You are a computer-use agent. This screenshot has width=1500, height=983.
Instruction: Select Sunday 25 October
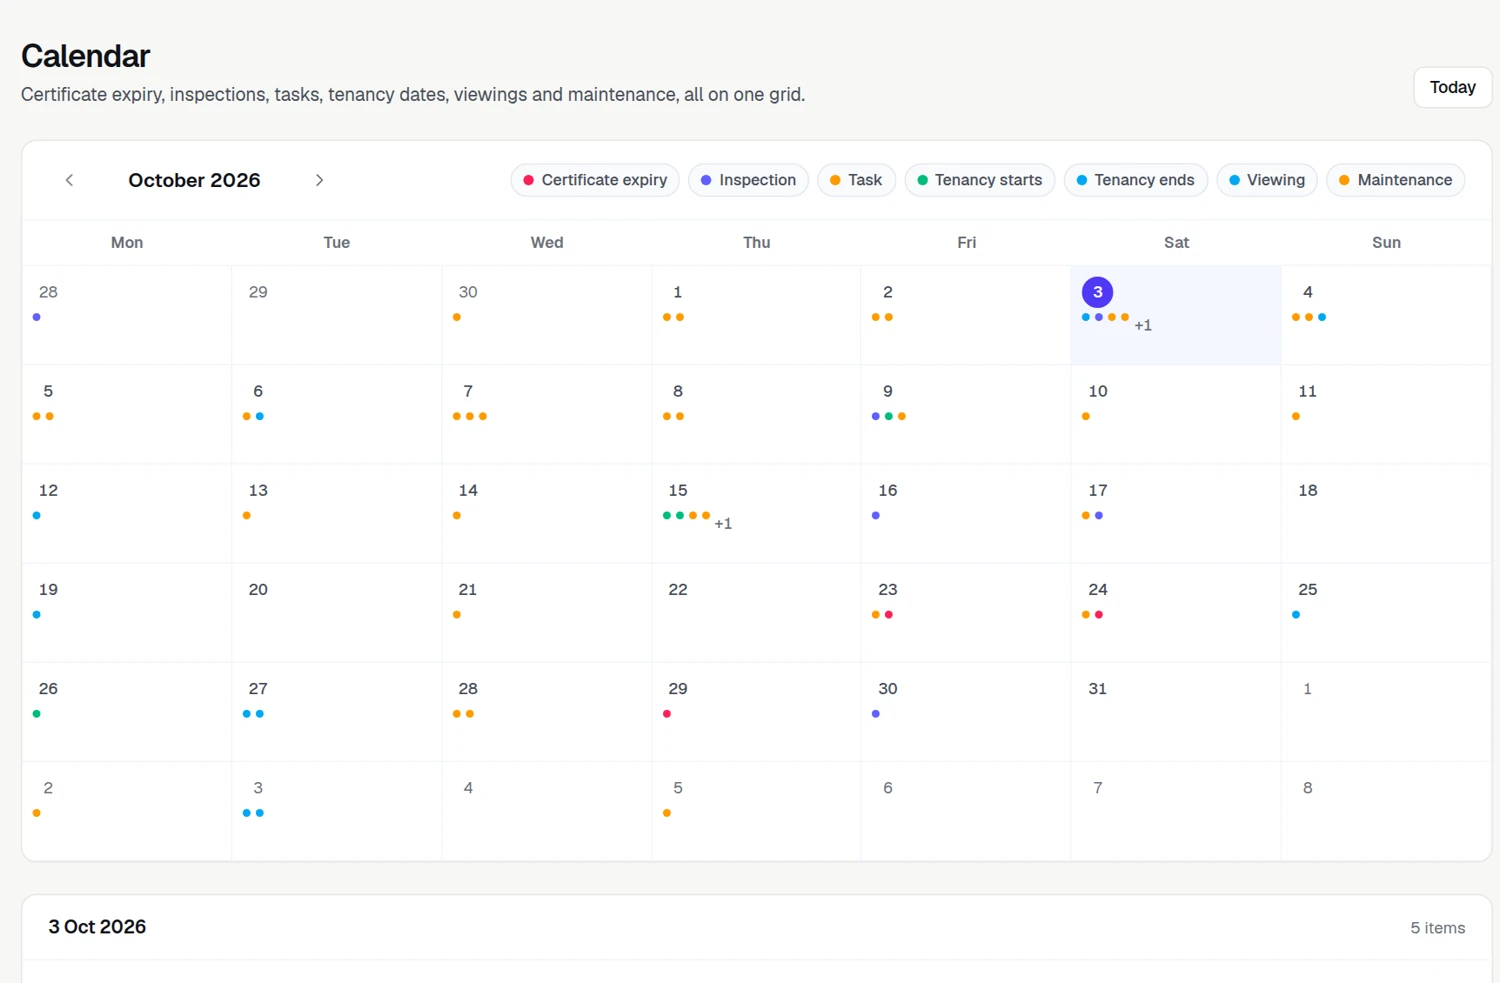coord(1386,612)
